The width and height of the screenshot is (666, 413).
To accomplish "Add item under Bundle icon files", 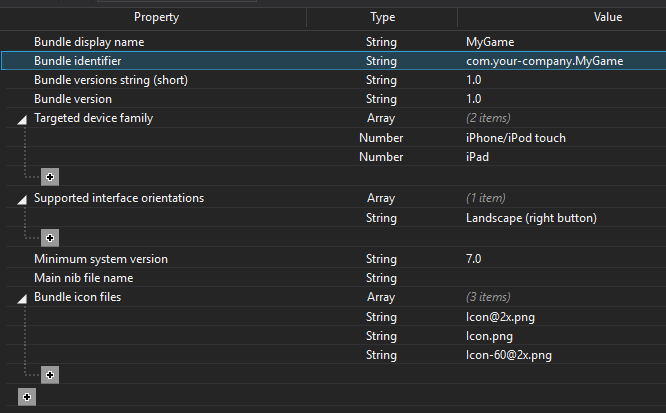I will pos(50,375).
